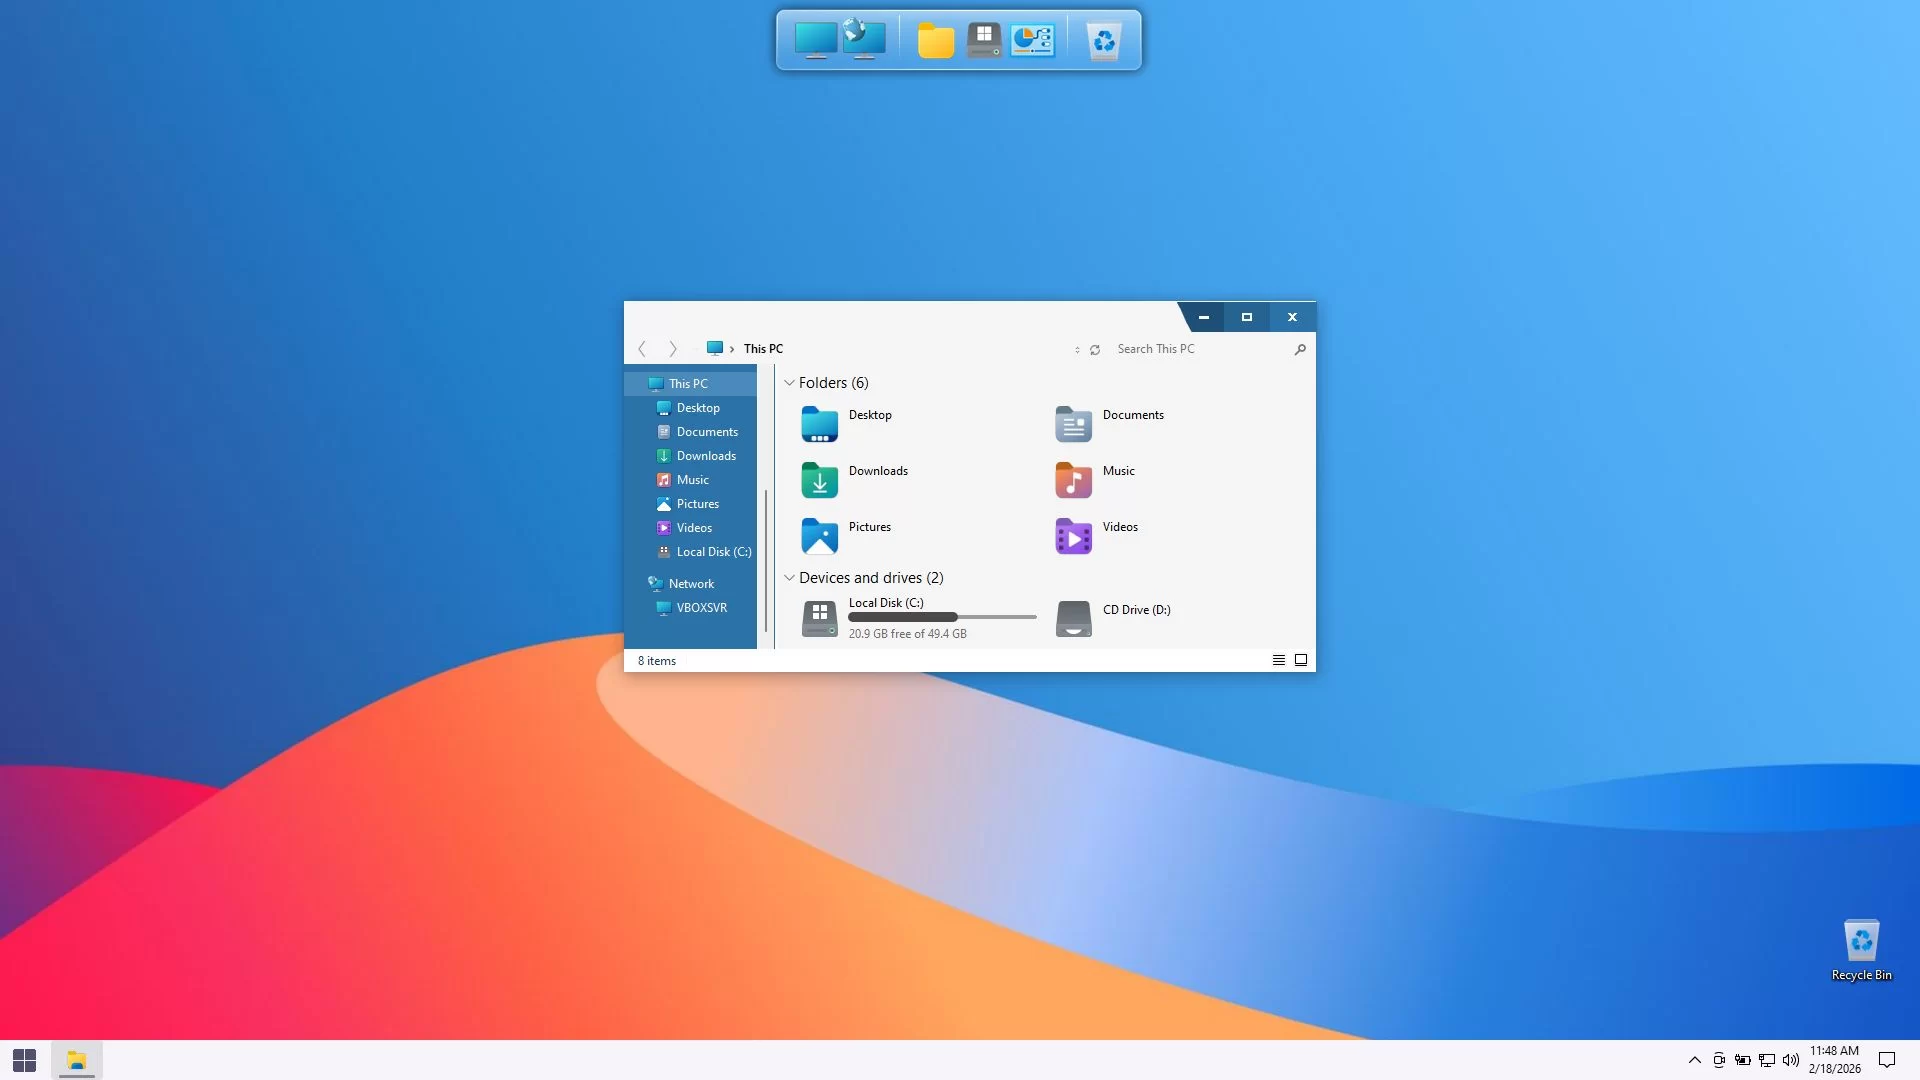Image resolution: width=1920 pixels, height=1080 pixels.
Task: Open Control Panel icon in the dock
Action: 1032,41
